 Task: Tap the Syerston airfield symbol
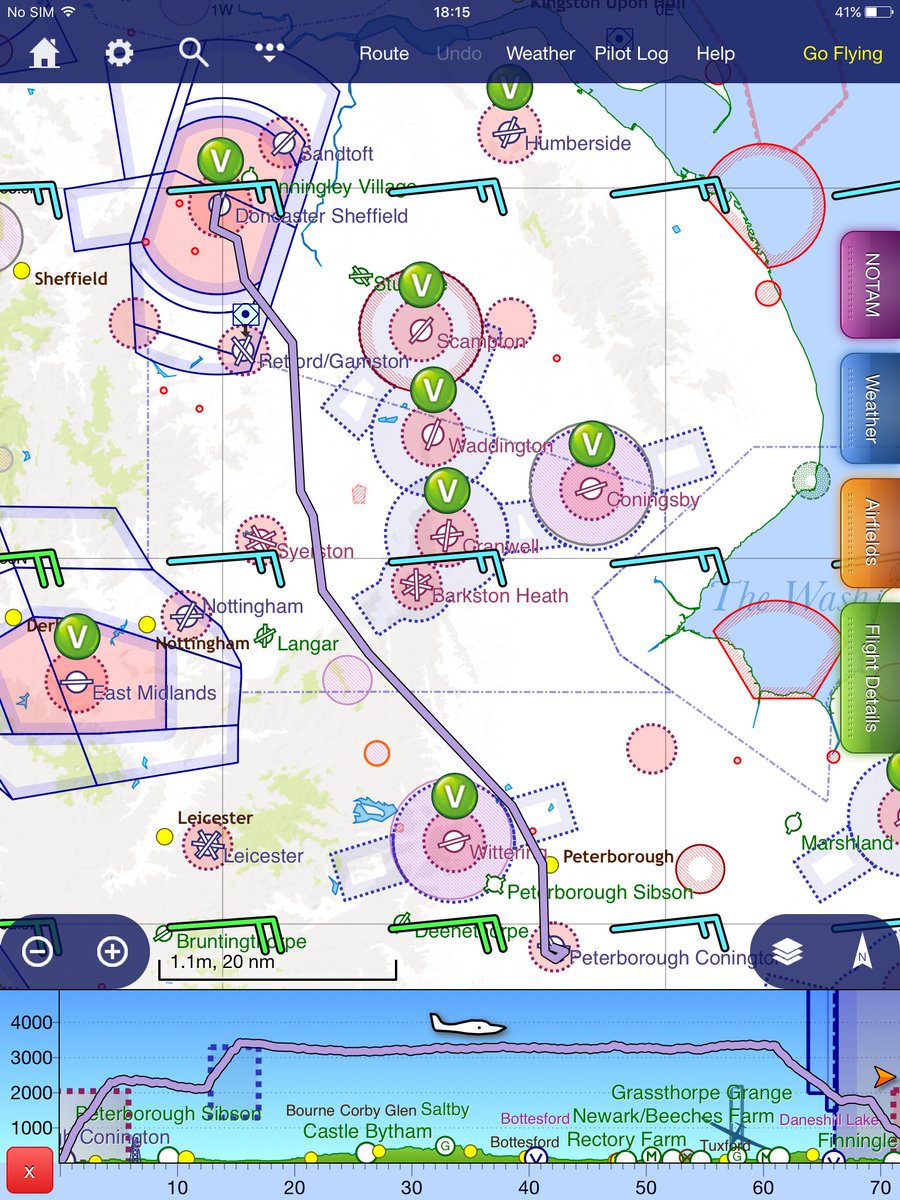tap(260, 539)
